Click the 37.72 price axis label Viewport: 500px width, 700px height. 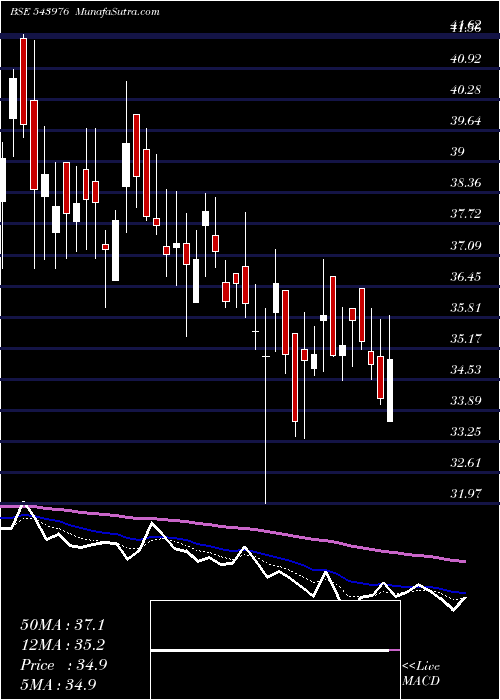pyautogui.click(x=466, y=214)
